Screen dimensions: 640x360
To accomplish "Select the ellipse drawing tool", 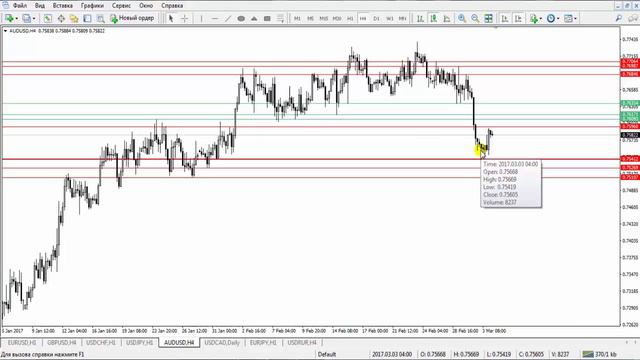I will coord(241,18).
